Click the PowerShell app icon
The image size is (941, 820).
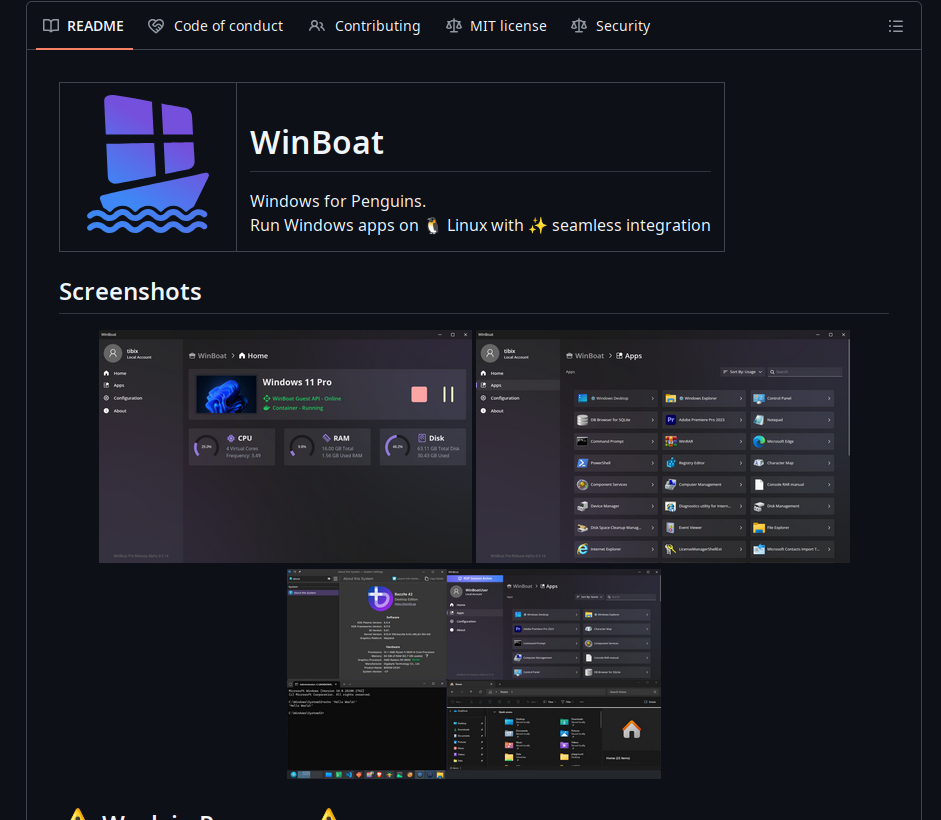point(582,463)
